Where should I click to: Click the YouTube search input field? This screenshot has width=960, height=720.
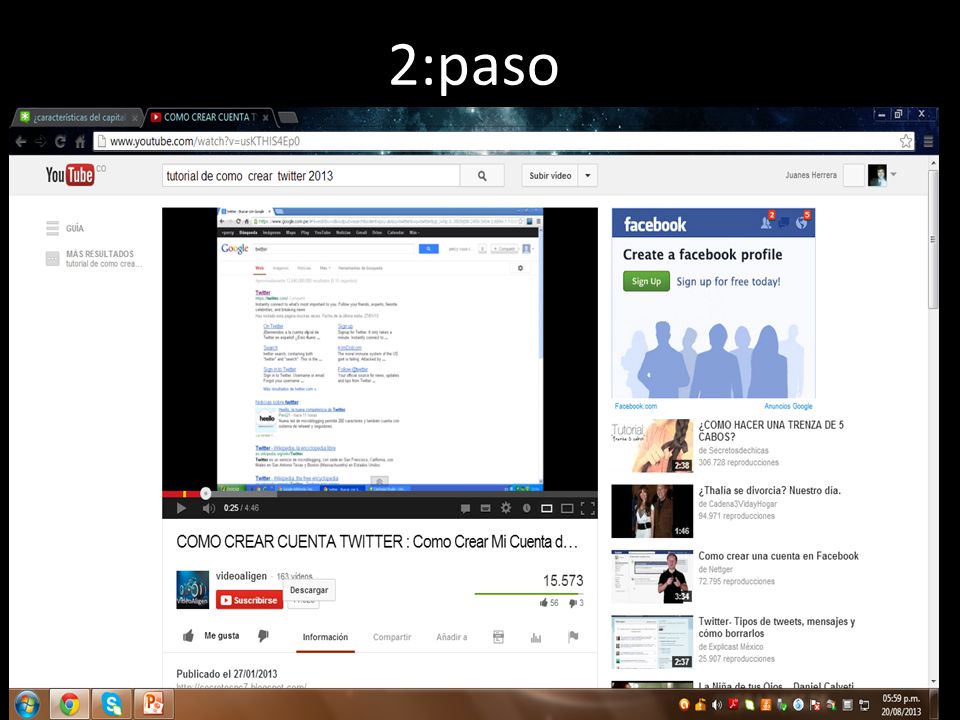point(311,176)
